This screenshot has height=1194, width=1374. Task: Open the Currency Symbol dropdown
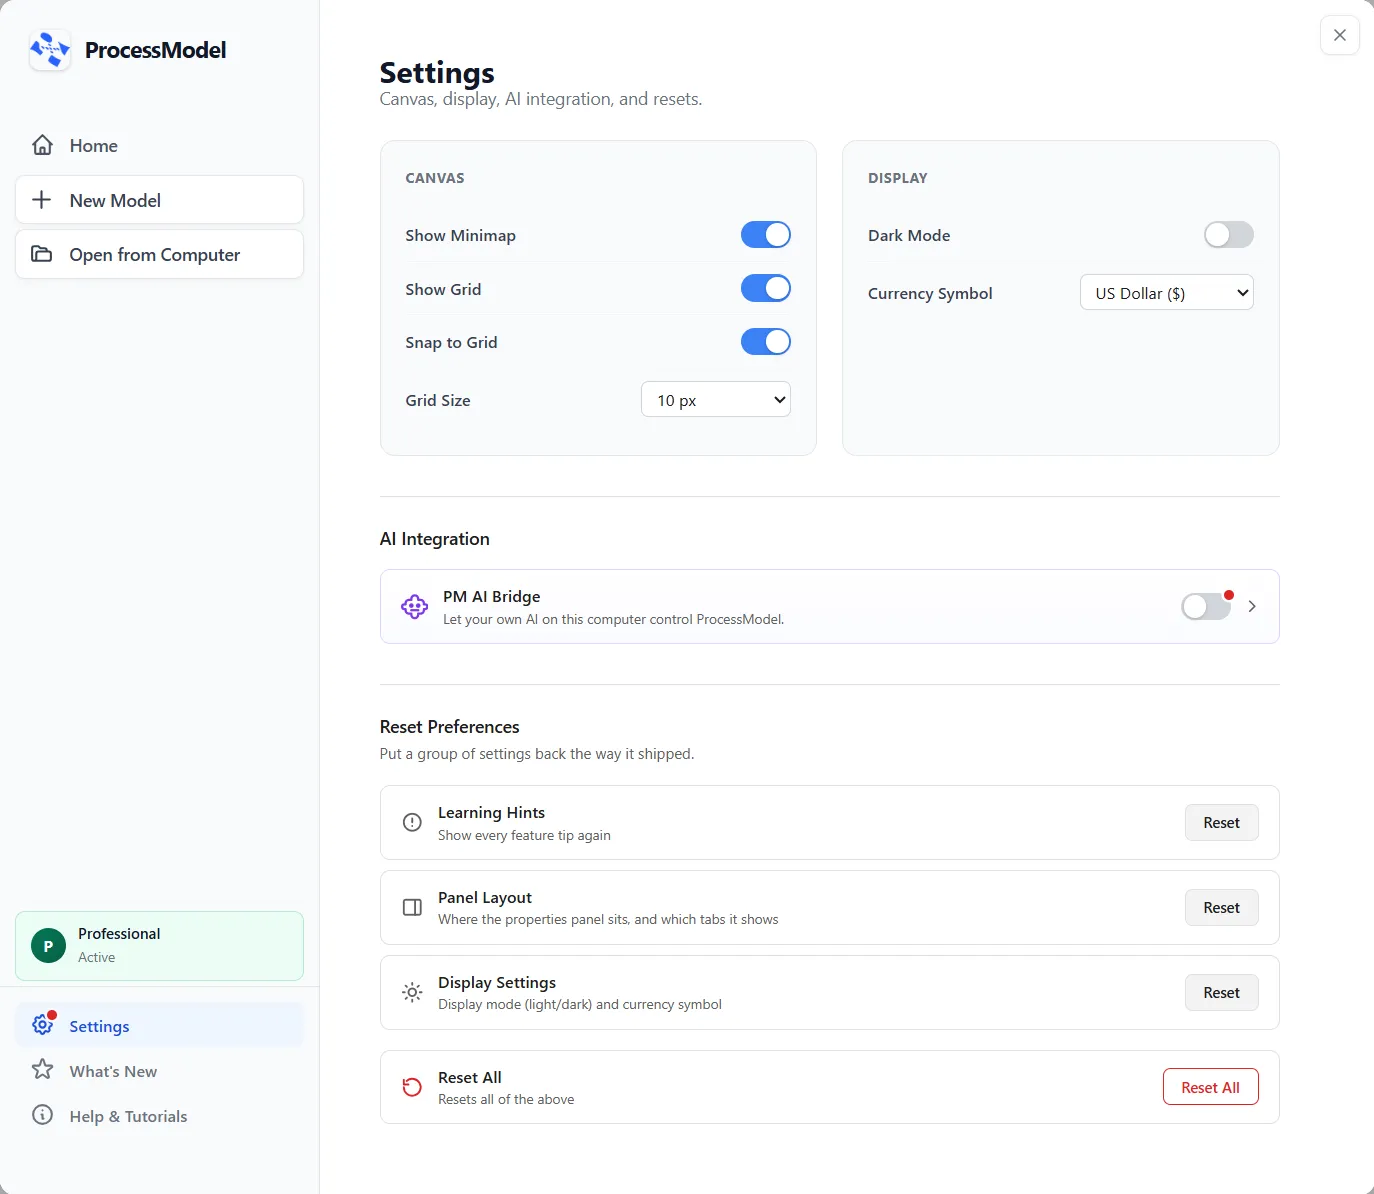1167,293
